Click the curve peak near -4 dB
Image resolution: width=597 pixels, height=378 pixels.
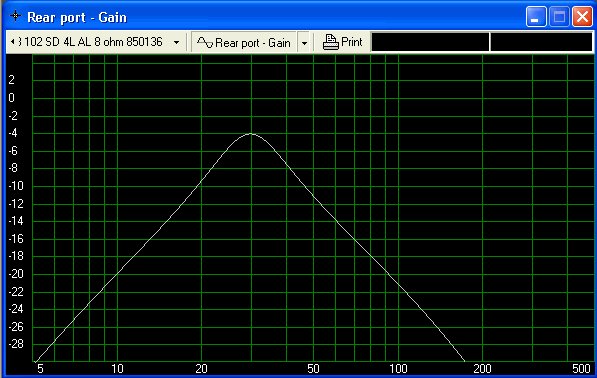coord(251,134)
